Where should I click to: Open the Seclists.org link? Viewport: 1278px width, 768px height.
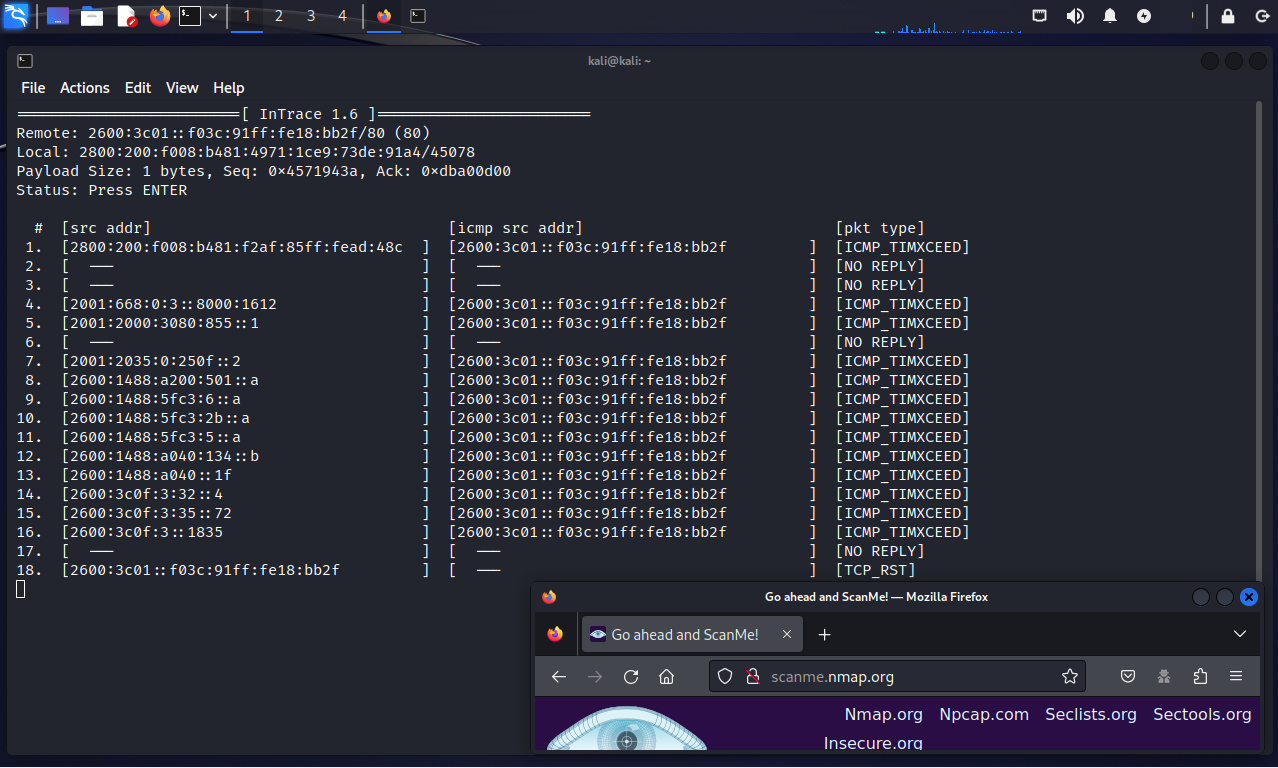[x=1090, y=714]
